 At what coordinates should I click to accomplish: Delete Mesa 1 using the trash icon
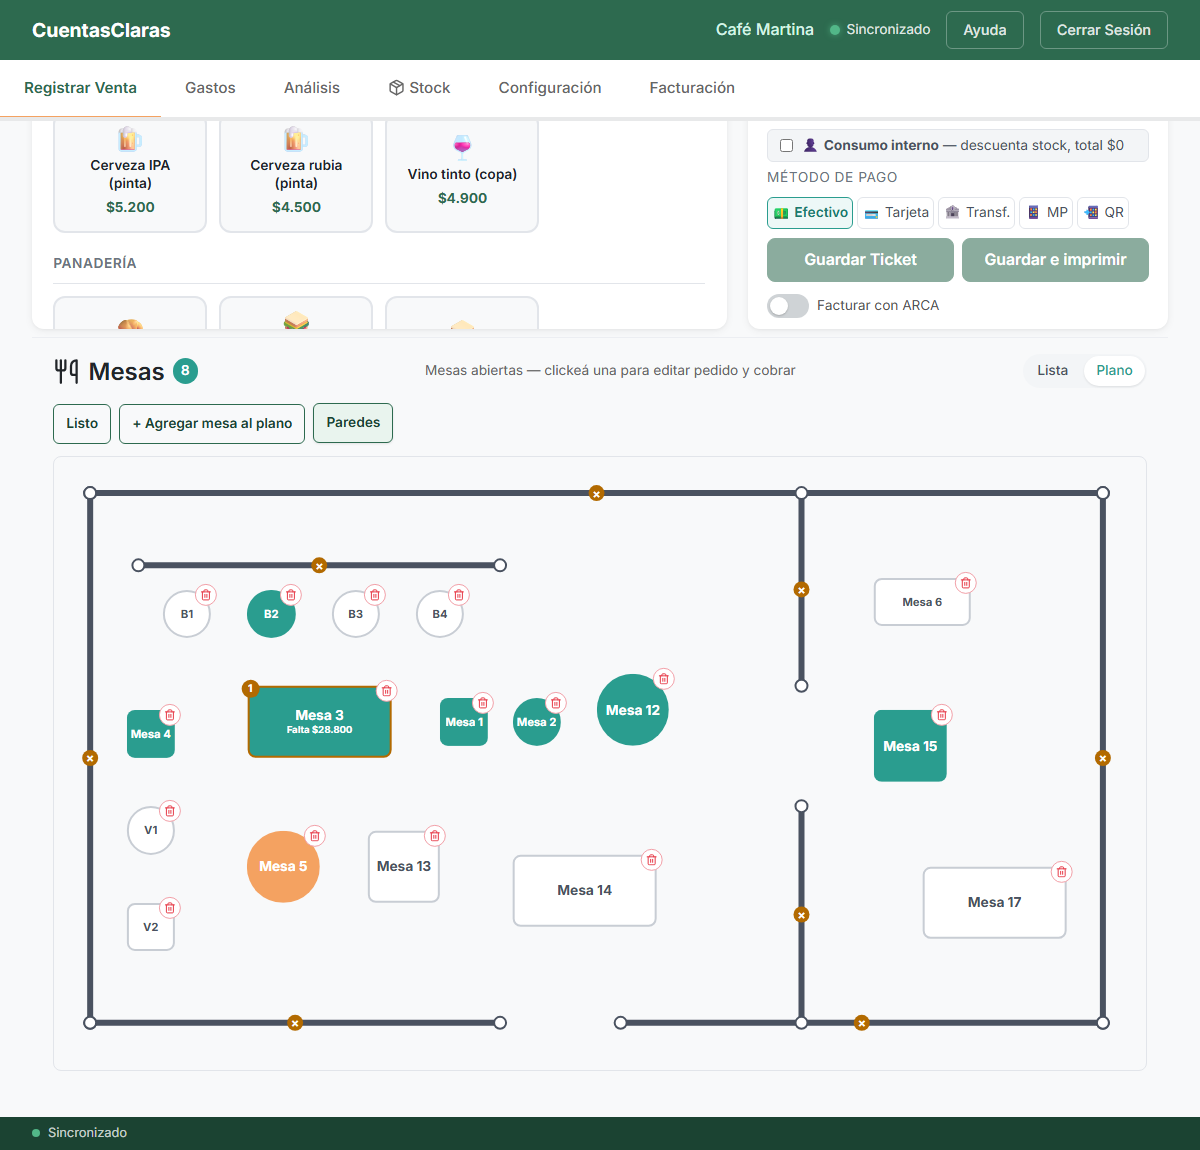pyautogui.click(x=483, y=703)
